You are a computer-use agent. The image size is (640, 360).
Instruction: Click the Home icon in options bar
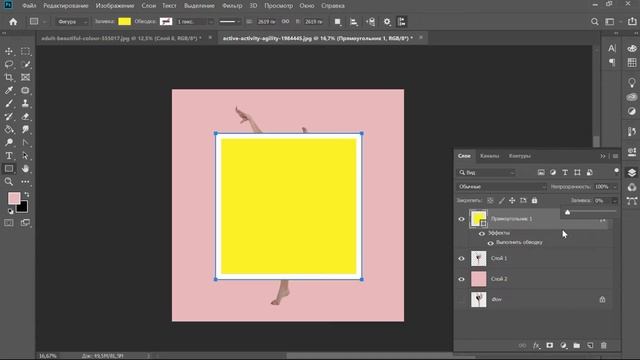(13, 22)
